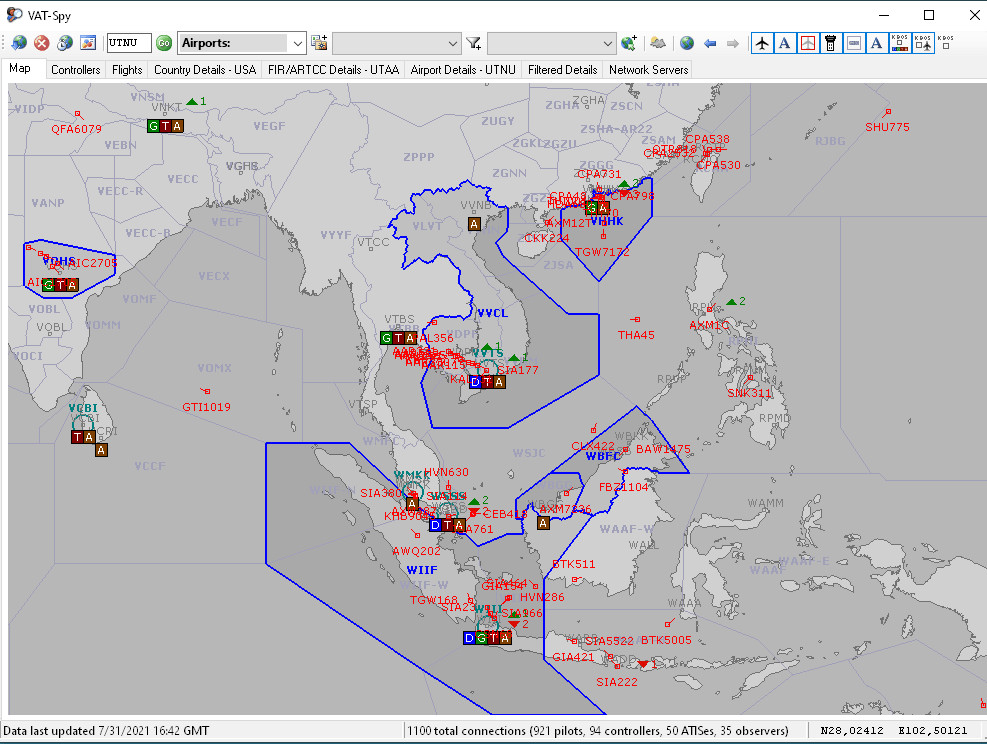Click the refresh data globe icon
Image resolution: width=987 pixels, height=744 pixels.
click(19, 43)
